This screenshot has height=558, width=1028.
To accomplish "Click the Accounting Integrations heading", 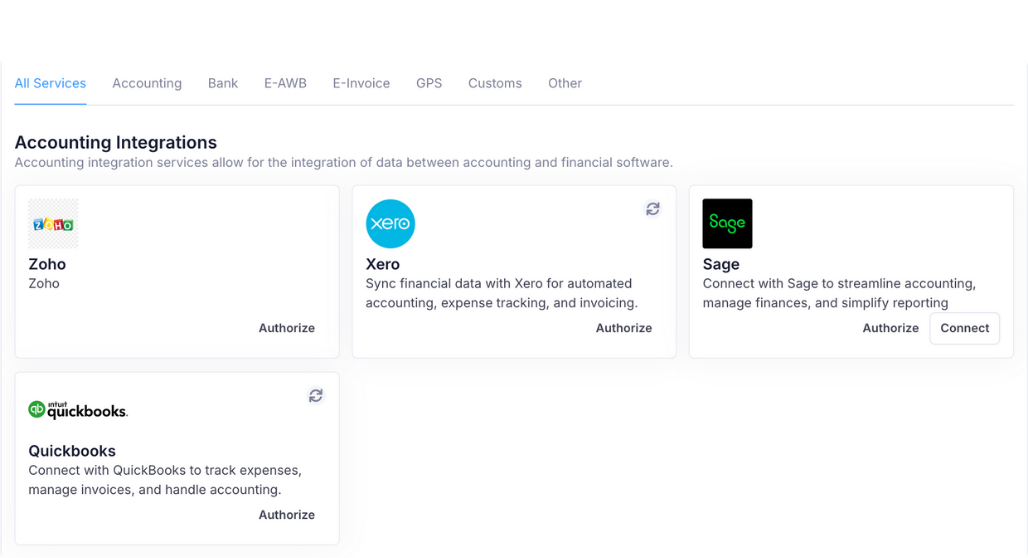I will [x=116, y=142].
